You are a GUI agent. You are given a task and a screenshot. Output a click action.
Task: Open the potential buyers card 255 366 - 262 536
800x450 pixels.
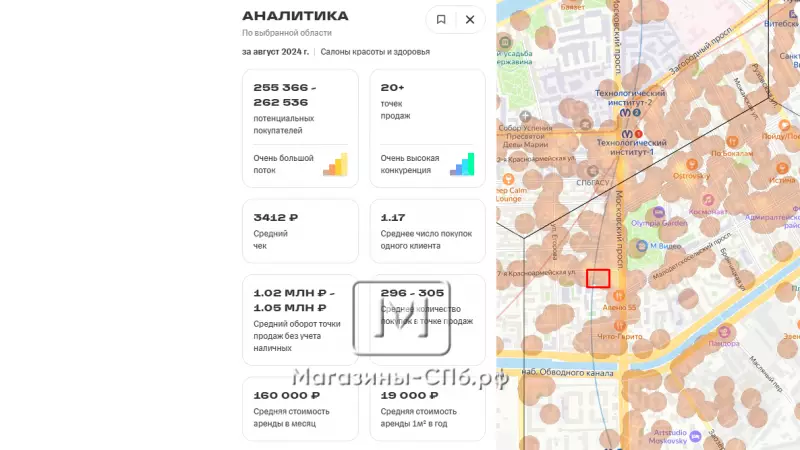click(300, 128)
